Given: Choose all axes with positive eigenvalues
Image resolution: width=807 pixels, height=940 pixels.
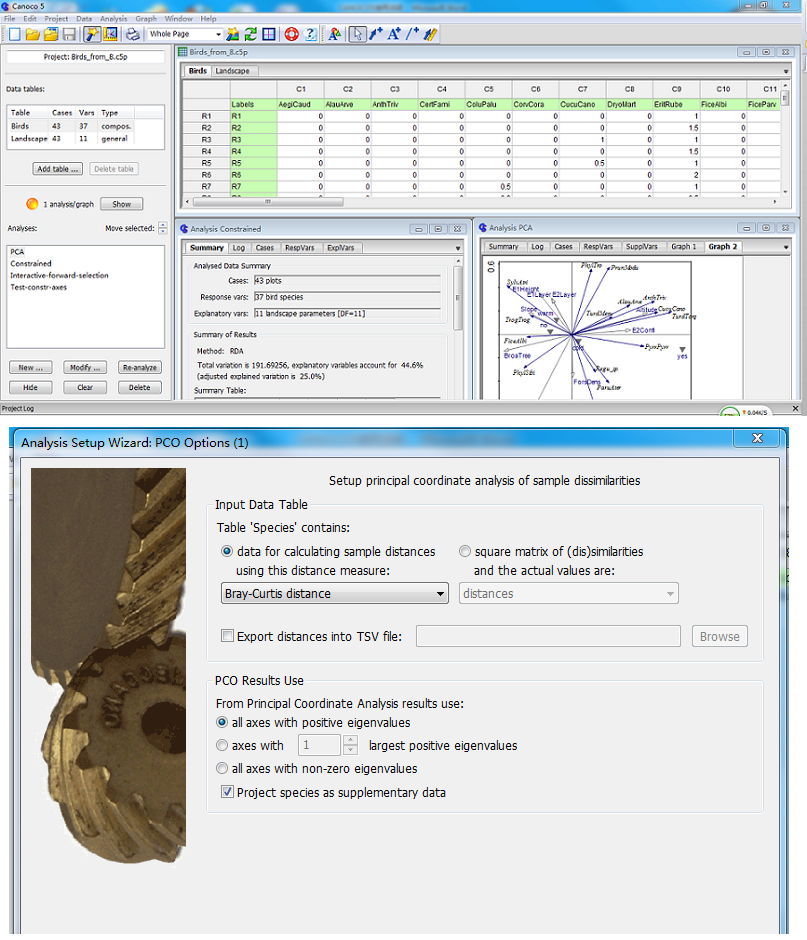Looking at the screenshot, I should 222,722.
